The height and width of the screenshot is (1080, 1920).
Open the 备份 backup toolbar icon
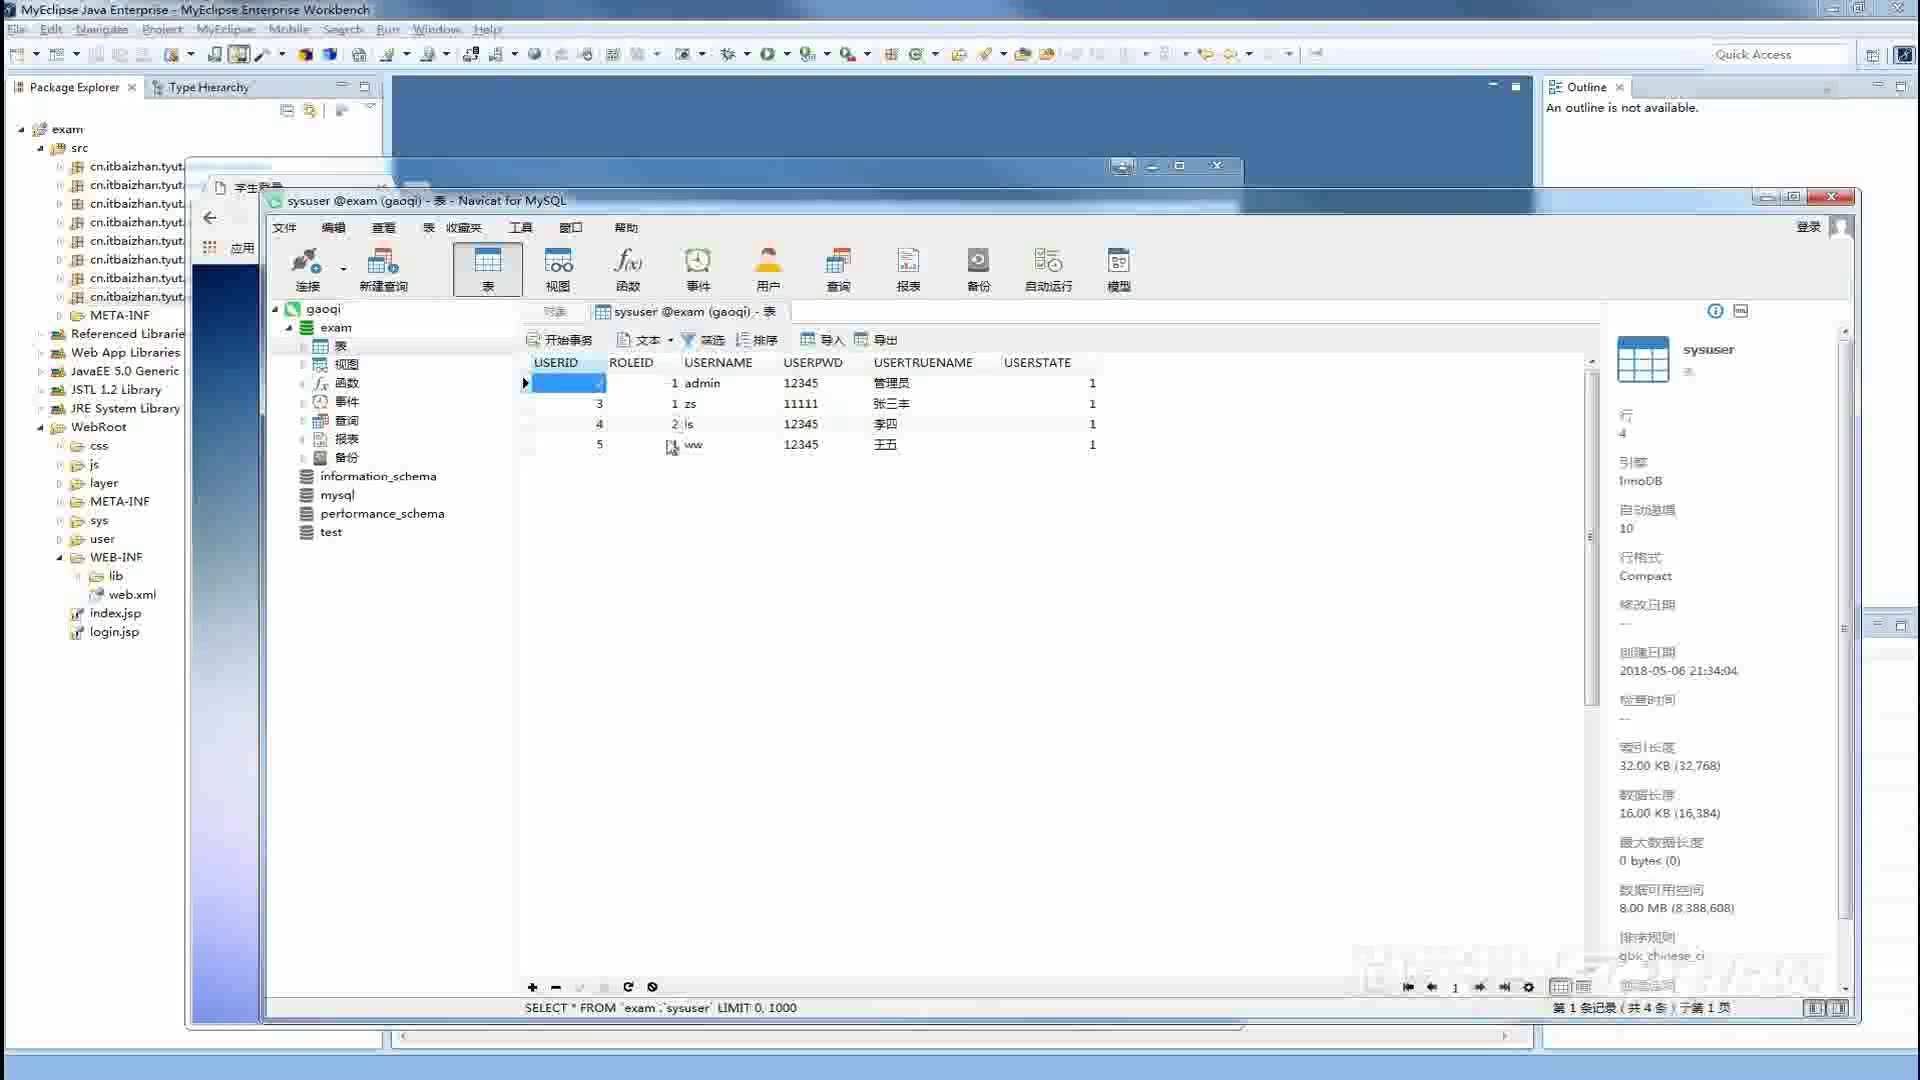(978, 268)
